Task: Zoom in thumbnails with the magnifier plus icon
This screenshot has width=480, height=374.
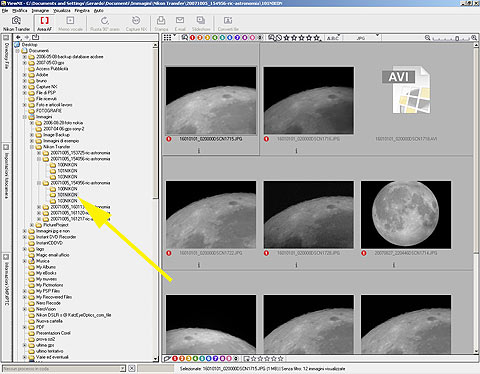Action: click(474, 38)
